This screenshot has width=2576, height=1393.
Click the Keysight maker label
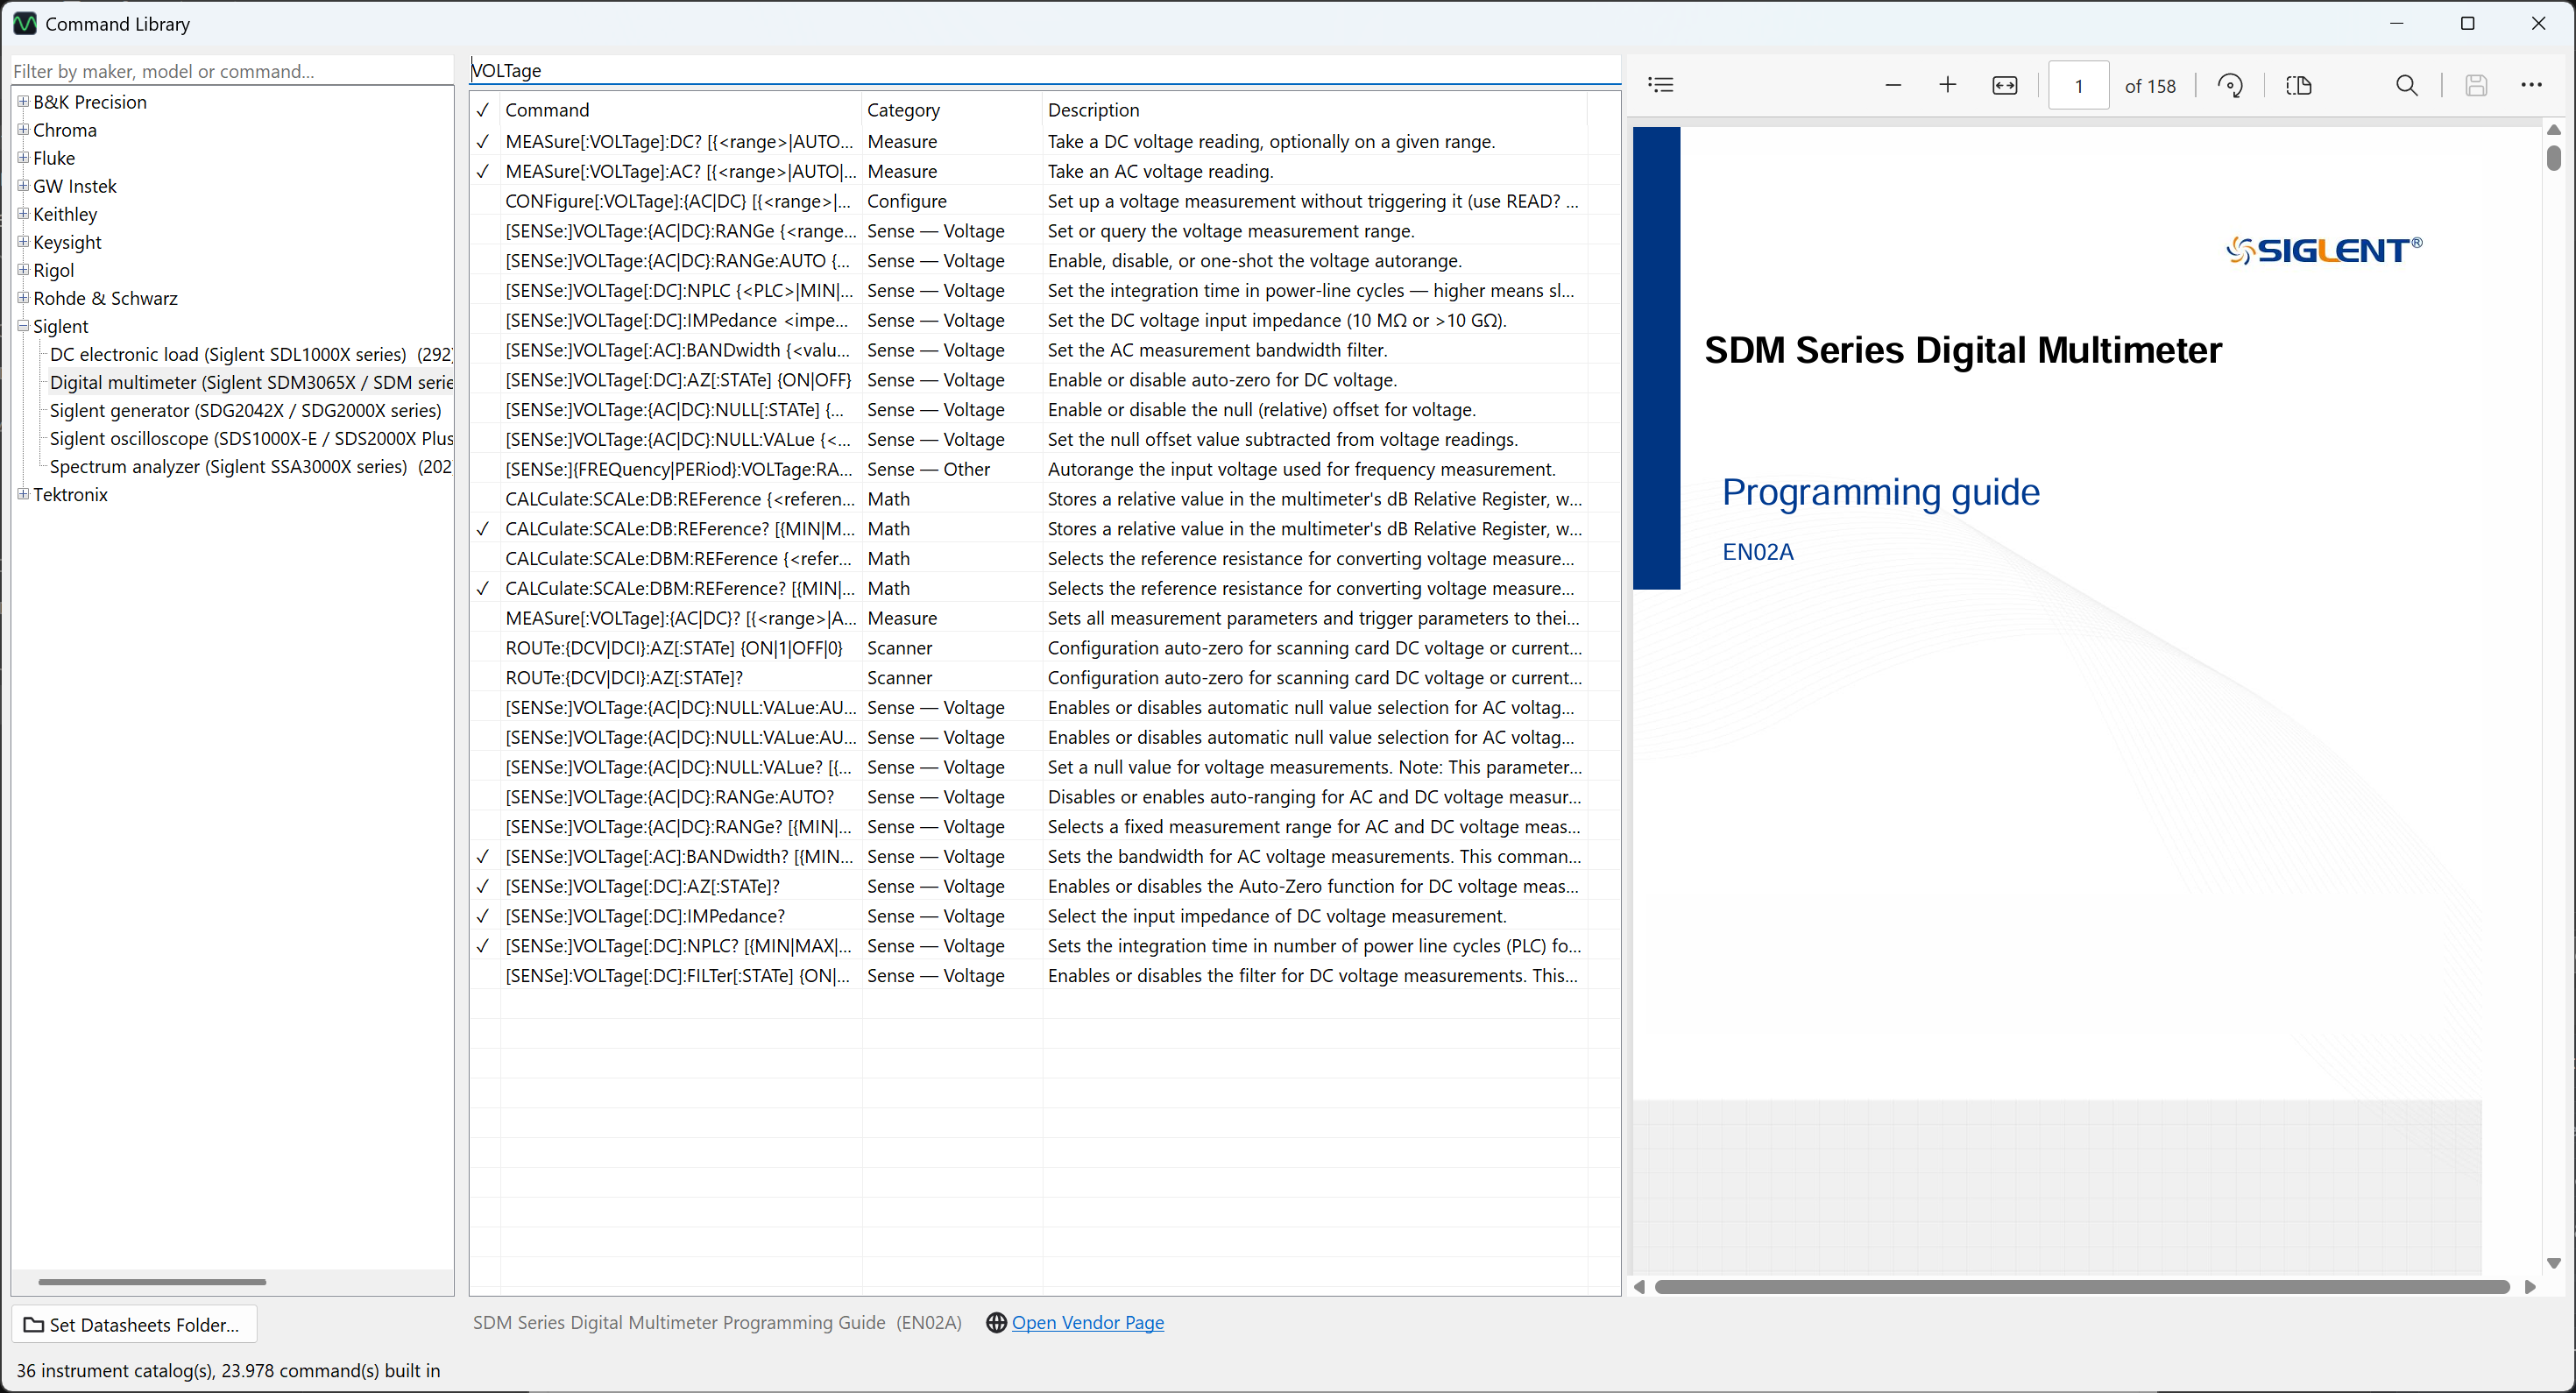click(67, 242)
